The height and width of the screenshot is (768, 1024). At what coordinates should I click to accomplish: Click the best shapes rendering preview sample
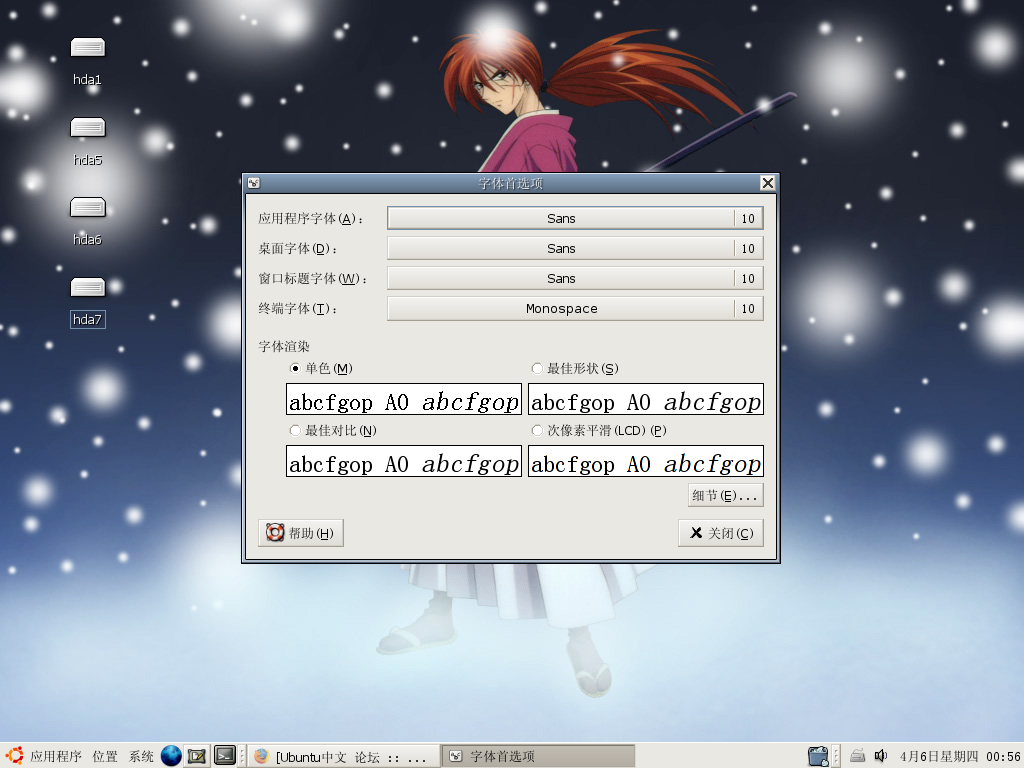coord(646,399)
